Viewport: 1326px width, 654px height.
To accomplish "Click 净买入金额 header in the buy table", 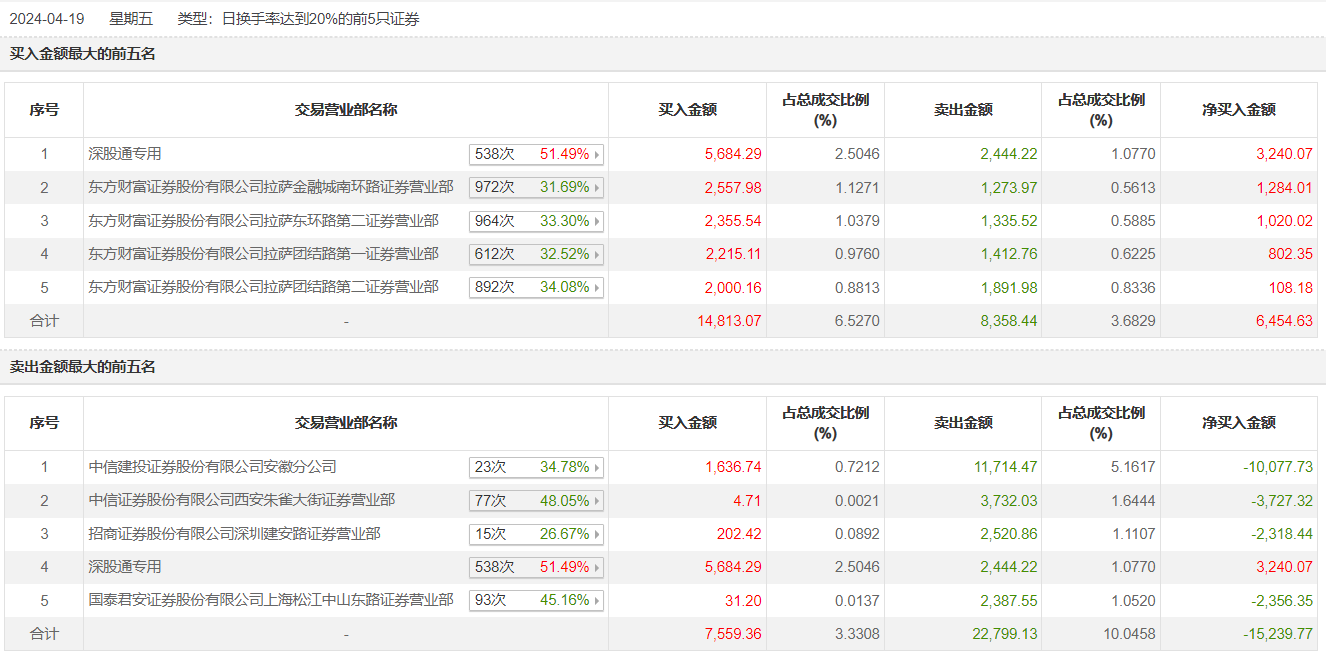I will pyautogui.click(x=1239, y=110).
